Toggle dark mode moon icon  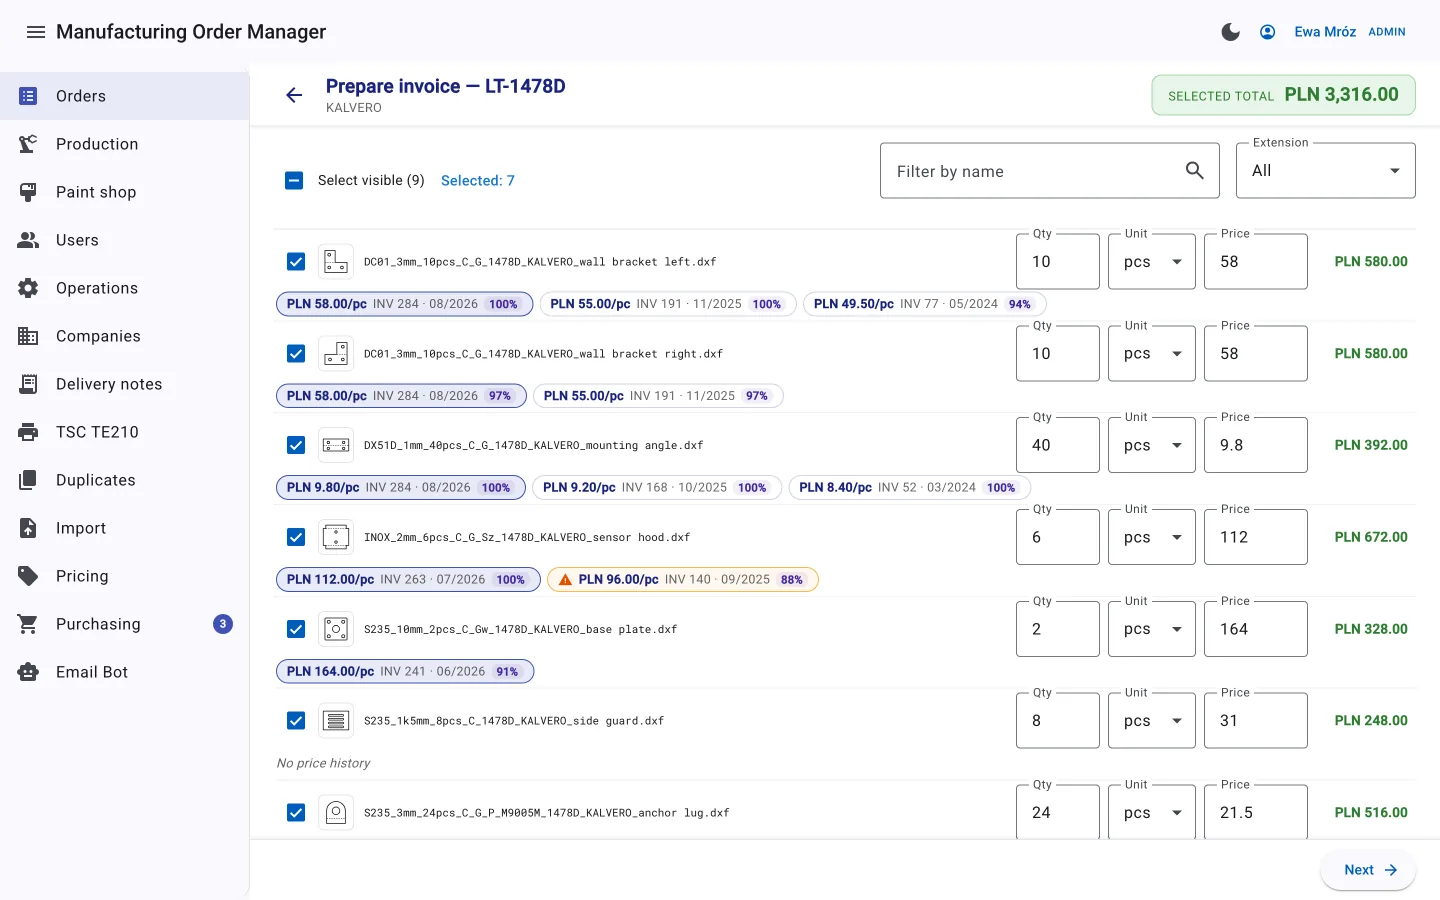point(1231,32)
